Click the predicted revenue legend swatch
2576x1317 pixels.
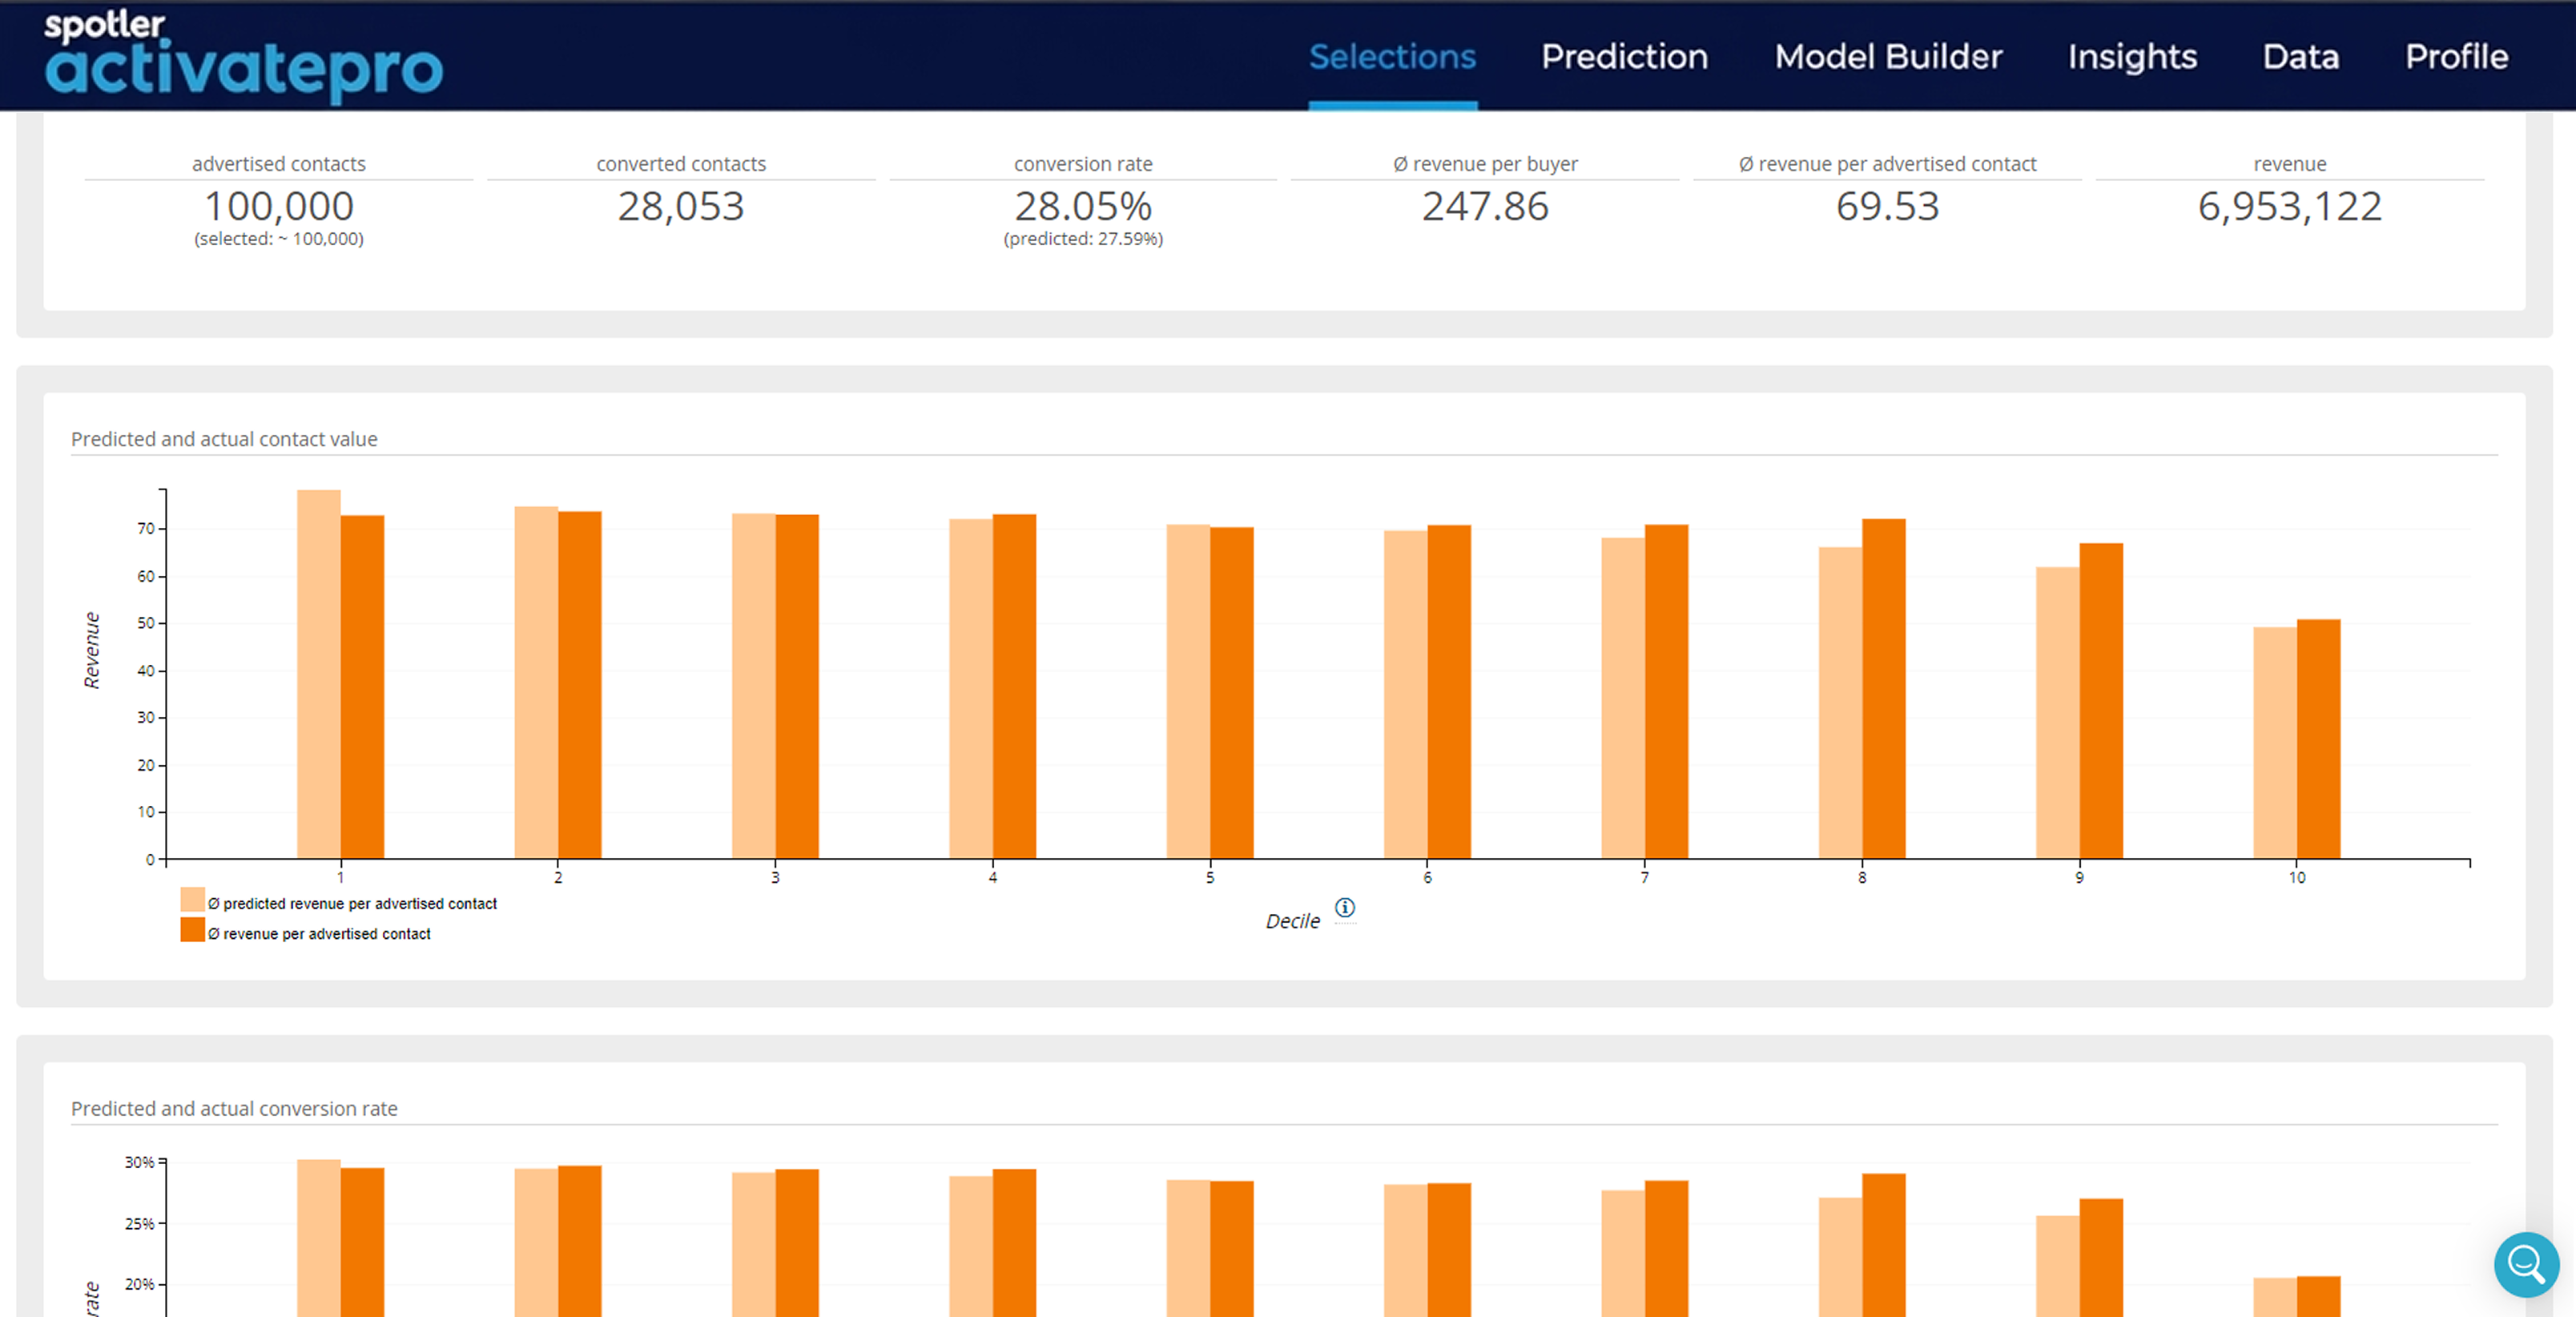(192, 899)
